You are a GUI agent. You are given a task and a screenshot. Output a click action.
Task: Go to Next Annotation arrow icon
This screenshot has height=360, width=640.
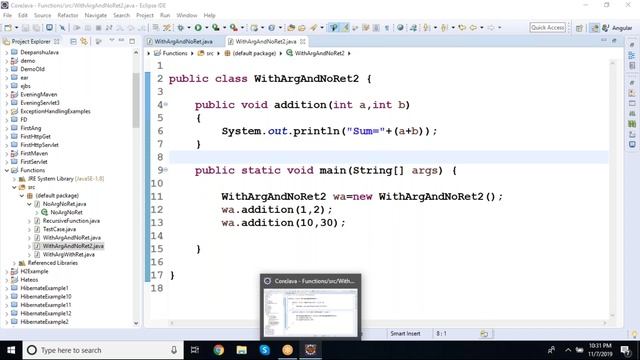click(427, 28)
